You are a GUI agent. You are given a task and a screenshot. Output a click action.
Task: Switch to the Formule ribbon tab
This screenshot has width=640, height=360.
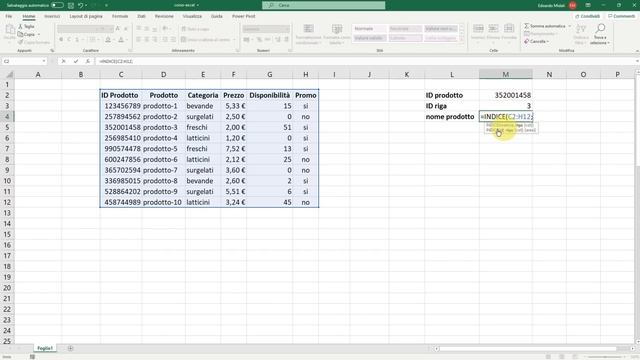[x=120, y=16]
